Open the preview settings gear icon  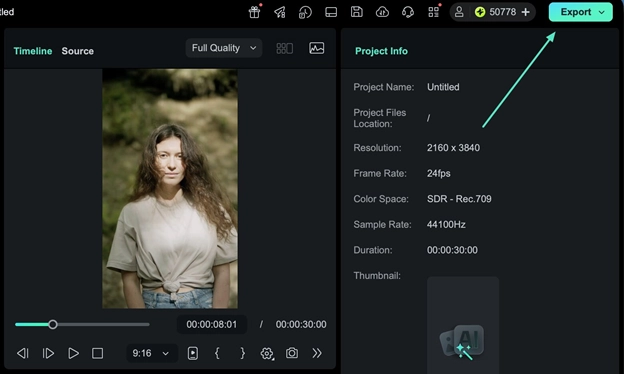pyautogui.click(x=267, y=353)
